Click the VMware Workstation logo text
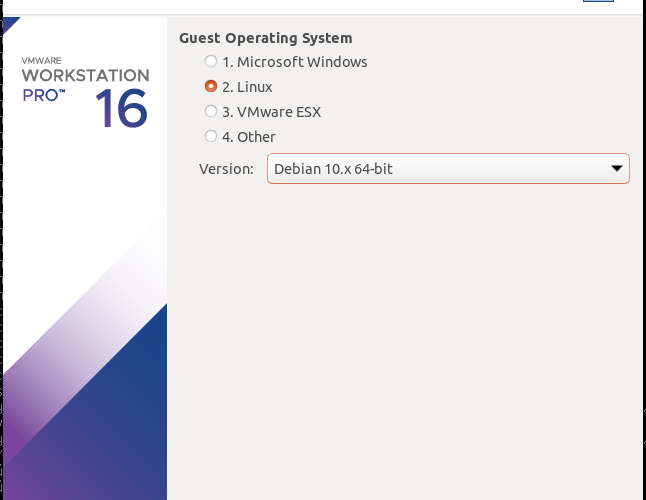 [85, 75]
